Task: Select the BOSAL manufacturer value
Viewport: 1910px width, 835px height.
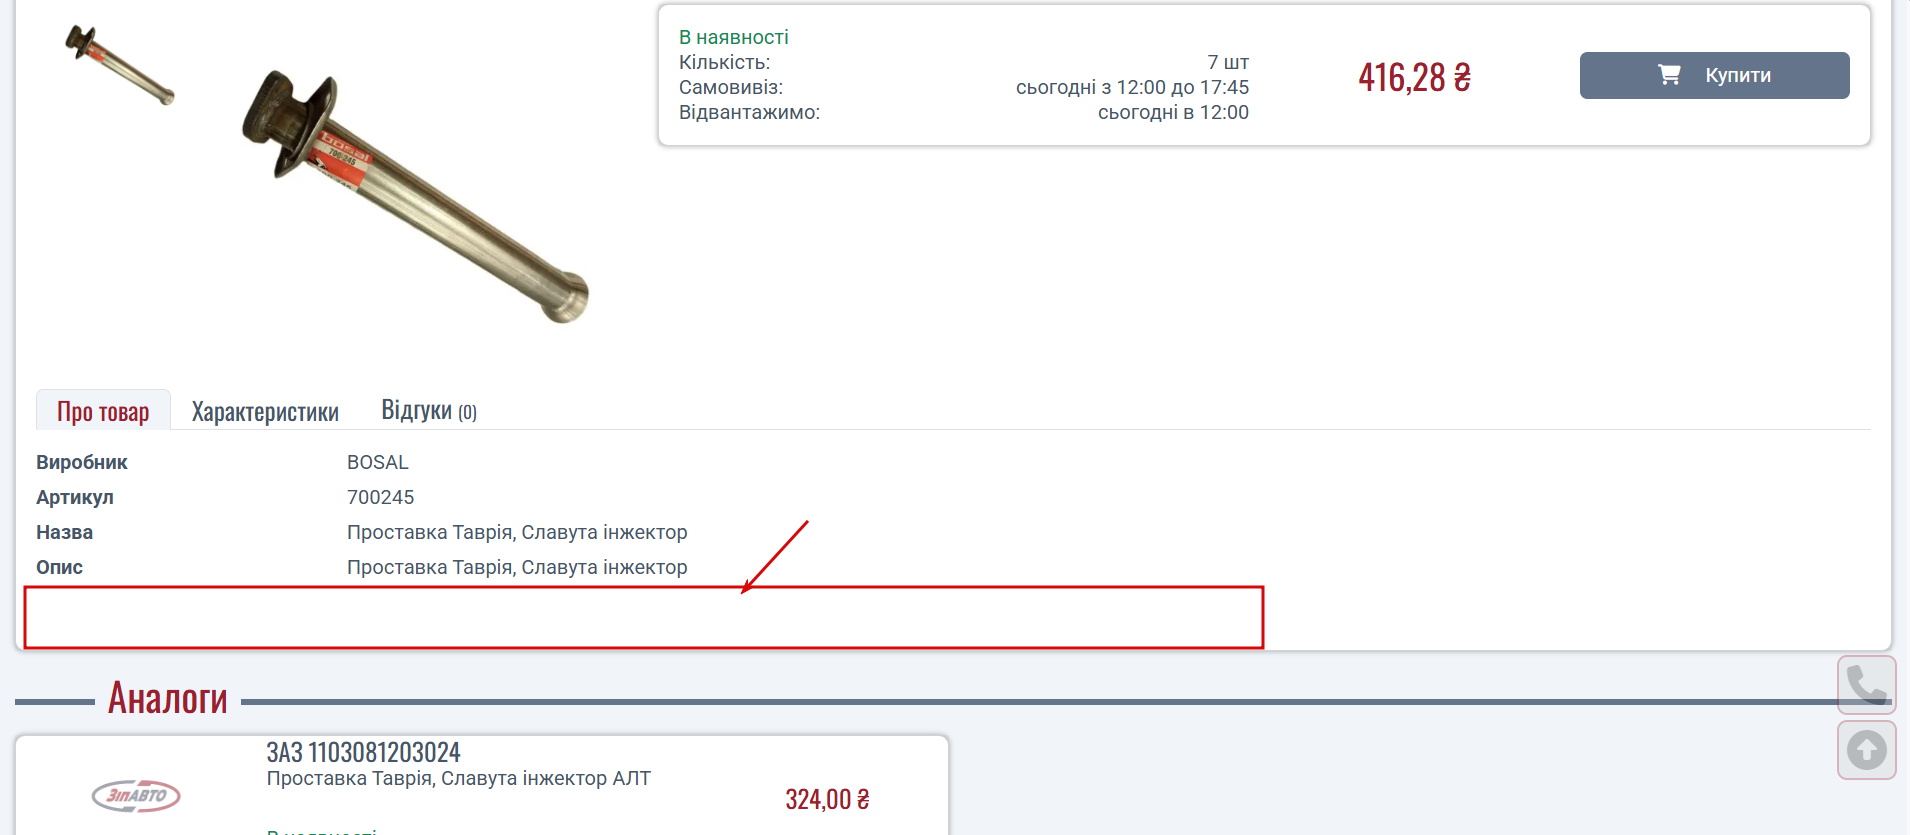Action: [378, 462]
